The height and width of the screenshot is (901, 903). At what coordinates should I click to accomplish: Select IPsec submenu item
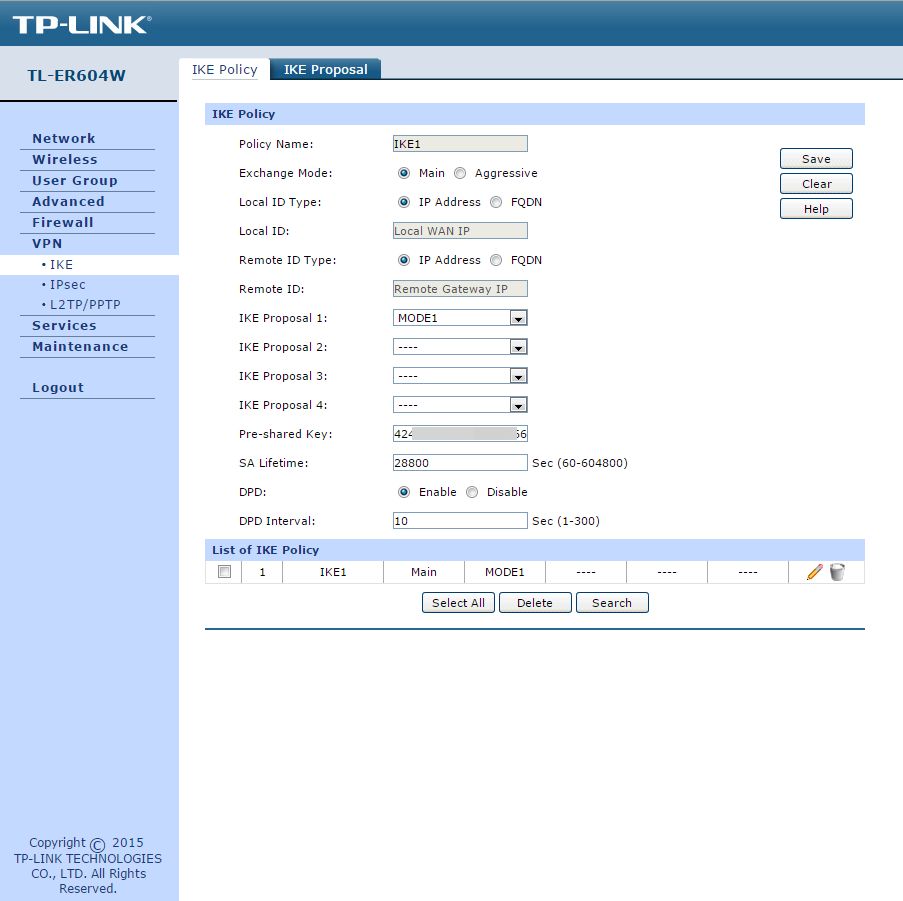(67, 285)
